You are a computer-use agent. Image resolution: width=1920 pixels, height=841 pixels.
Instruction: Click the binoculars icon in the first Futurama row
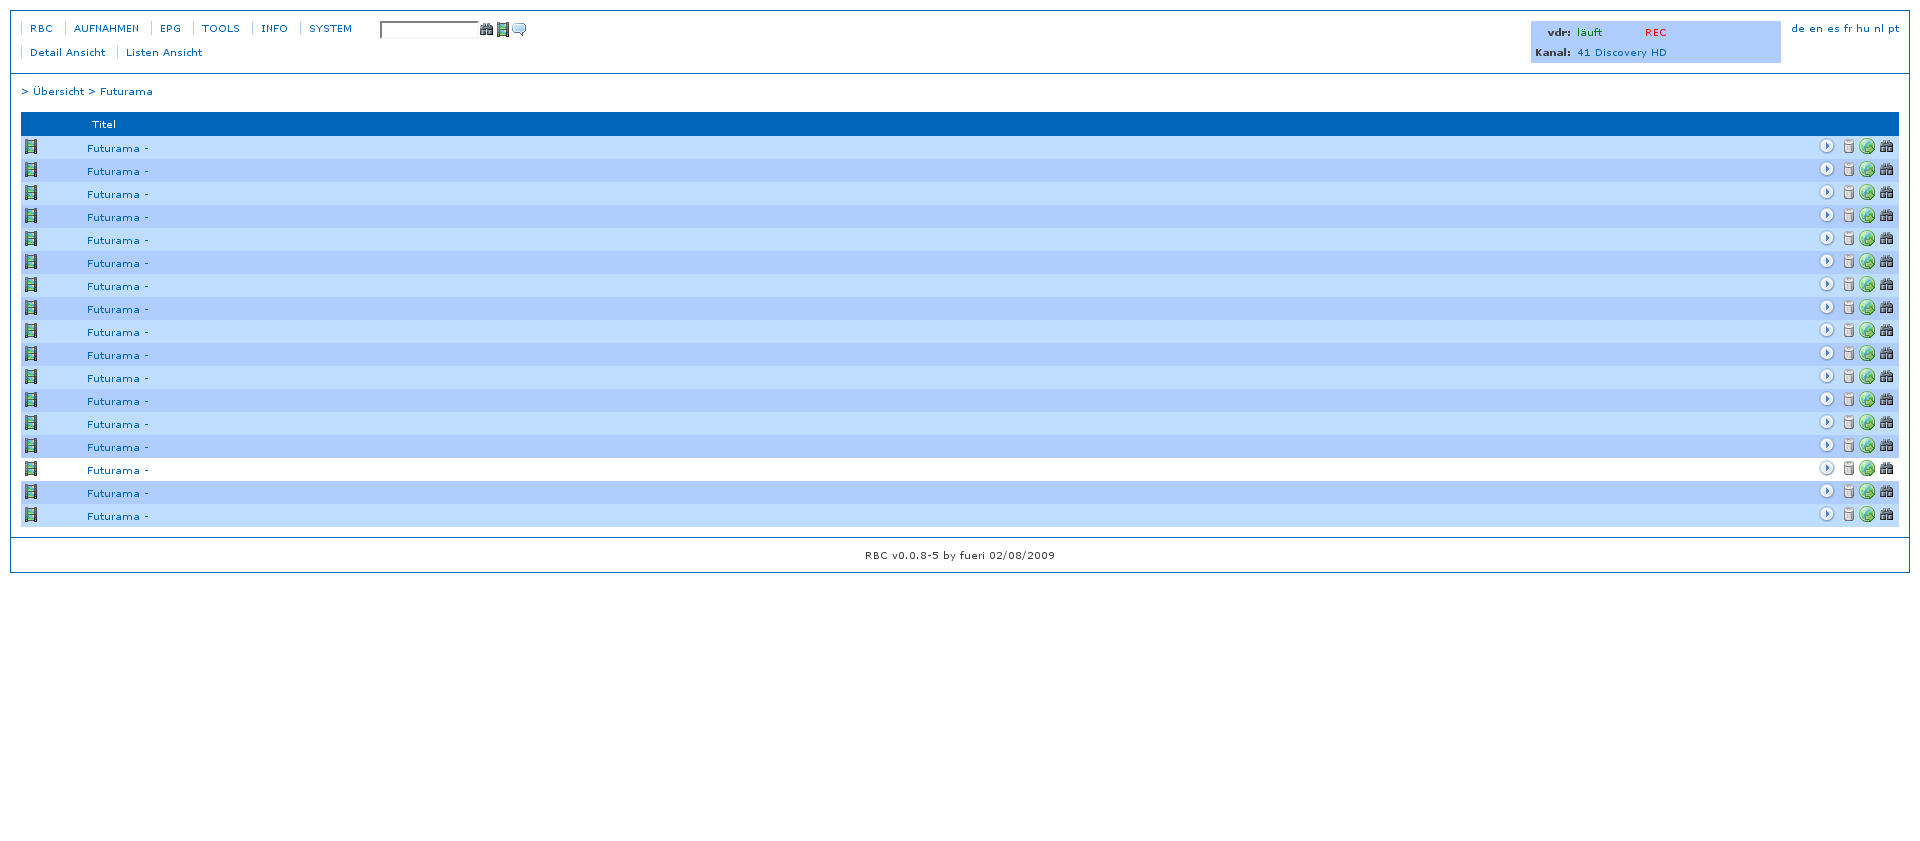coord(1887,146)
